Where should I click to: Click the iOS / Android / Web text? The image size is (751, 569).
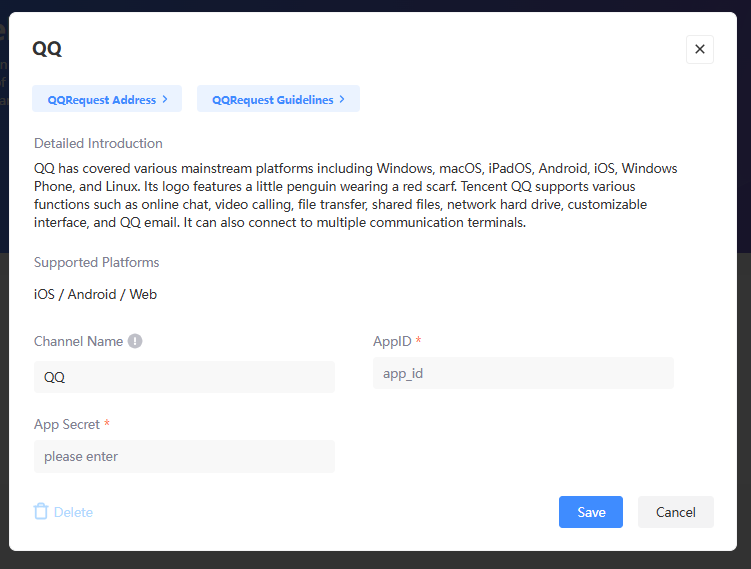coord(95,294)
